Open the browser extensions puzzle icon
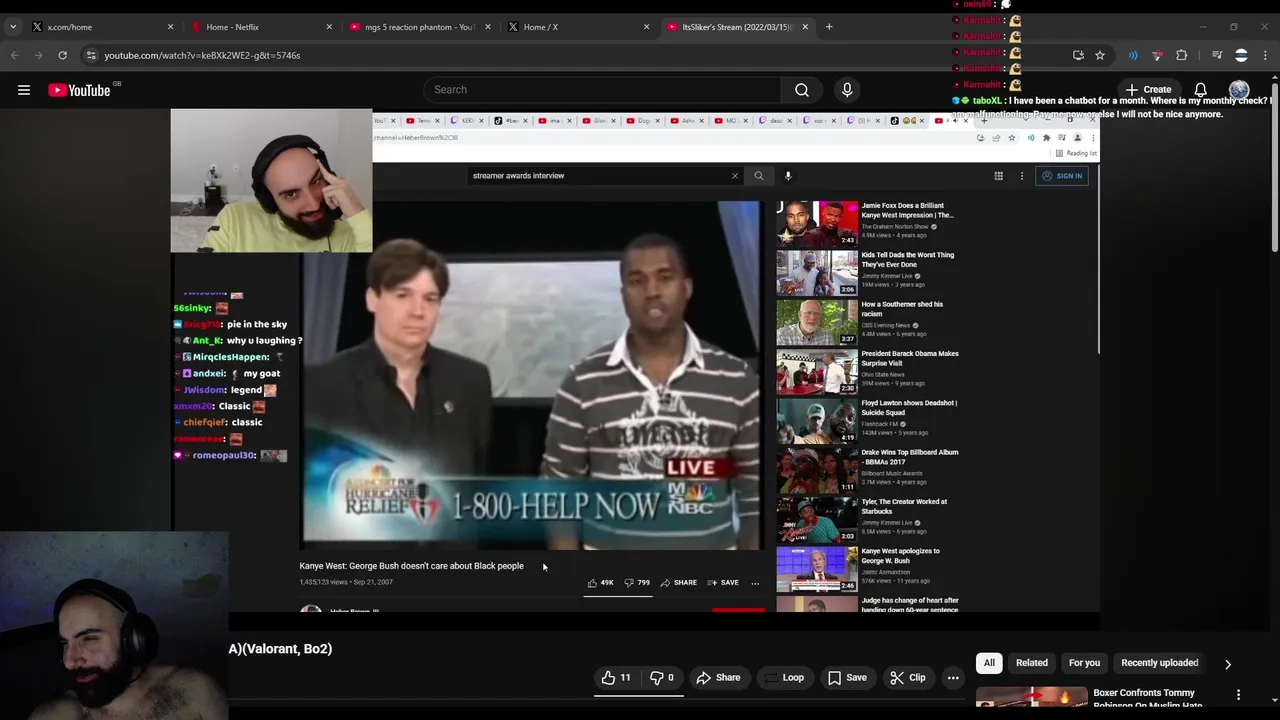The image size is (1280, 720). coord(1182,55)
